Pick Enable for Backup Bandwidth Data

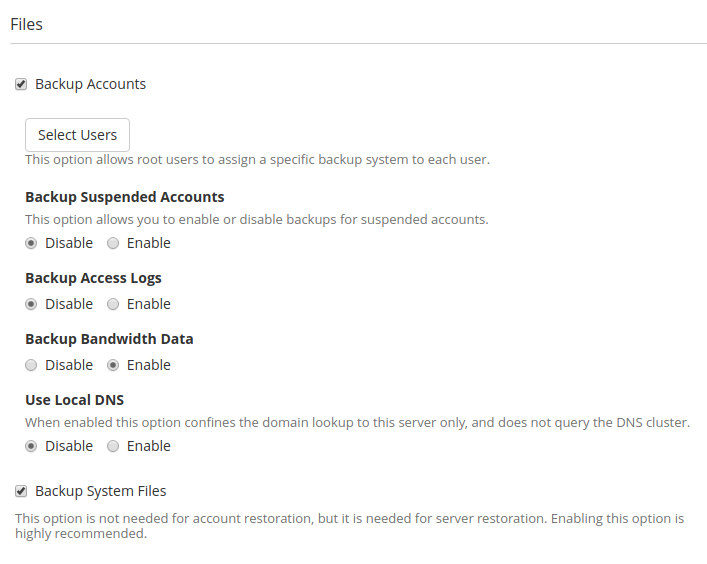click(x=113, y=365)
